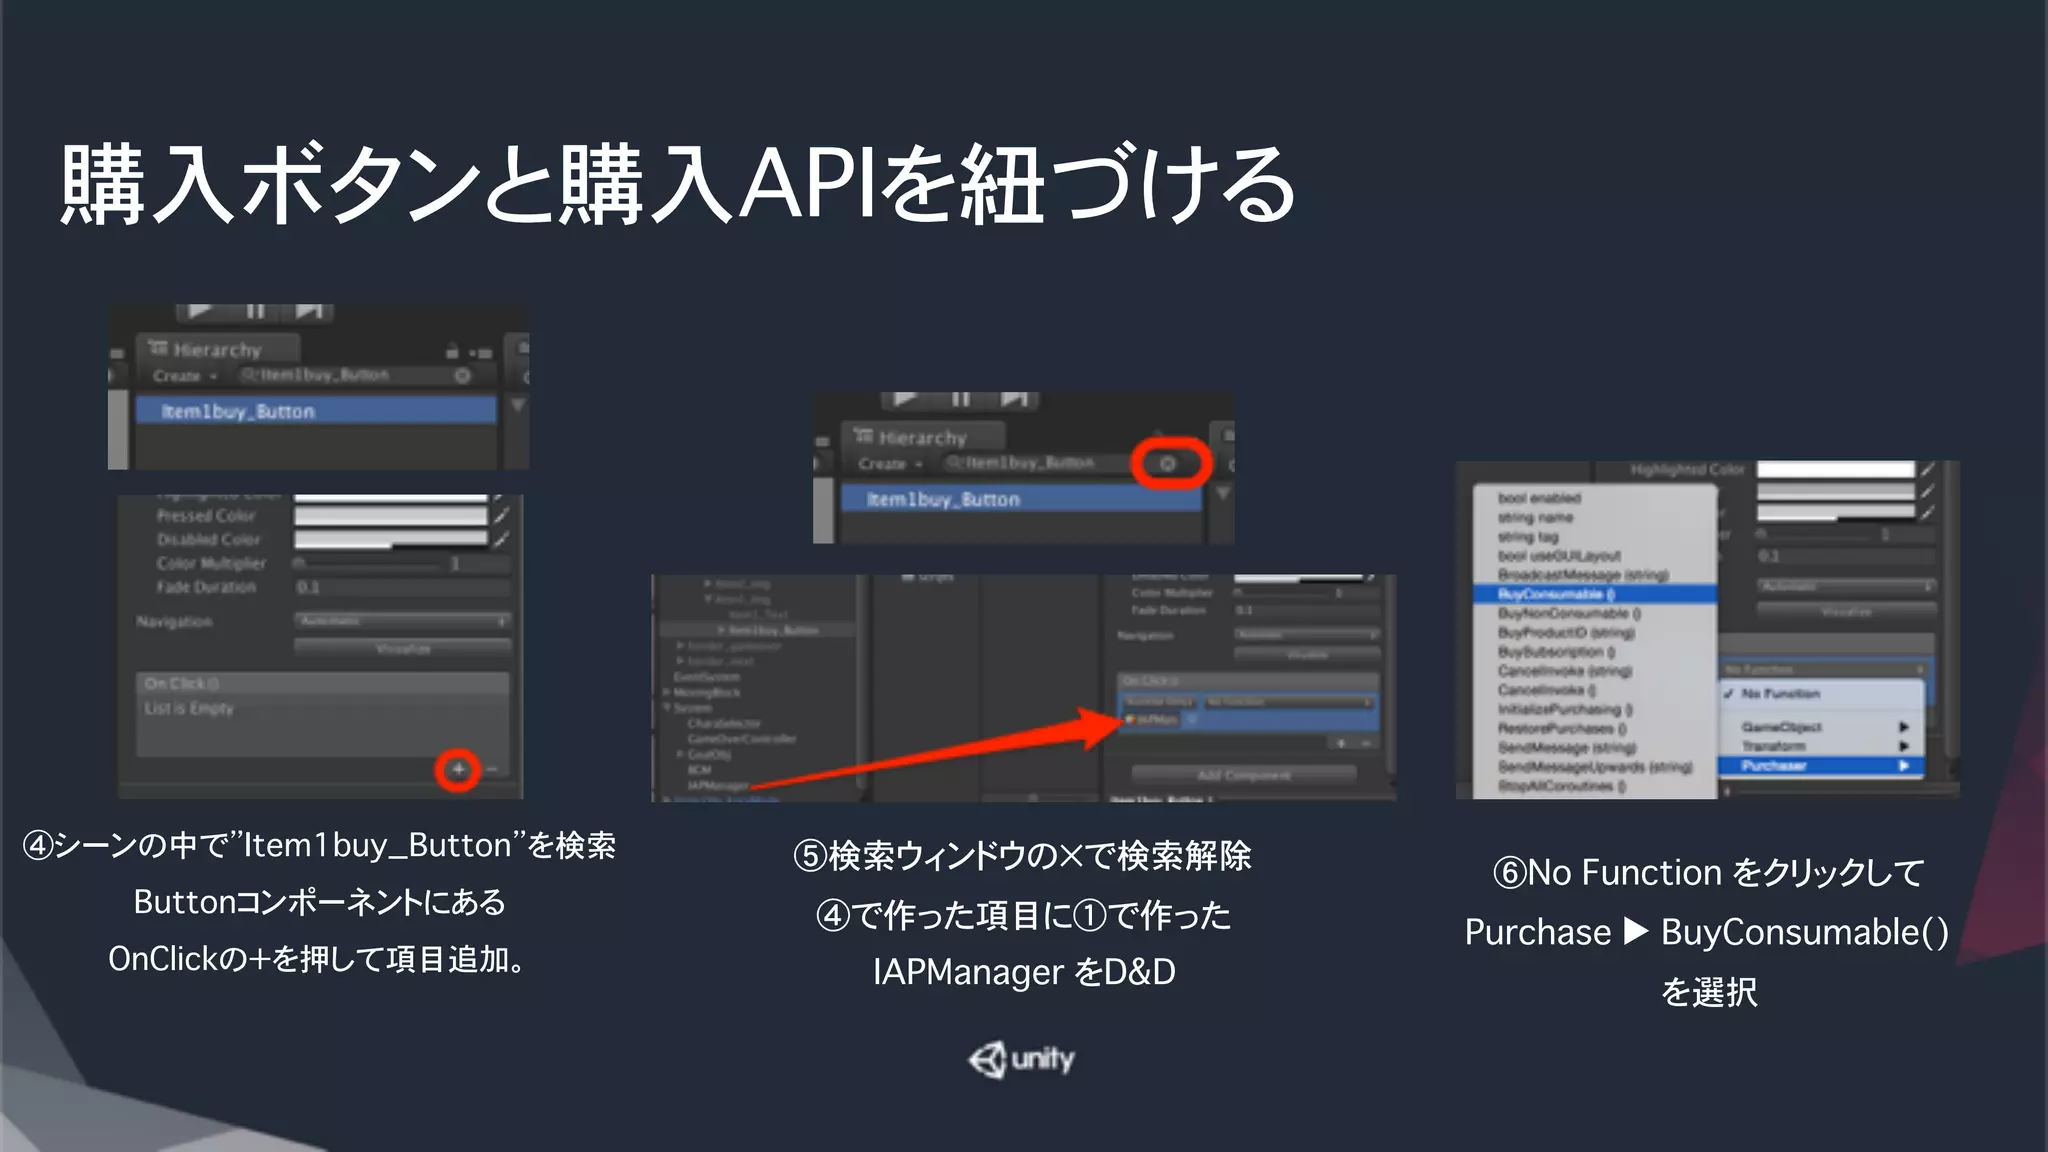Choose 'StopAllCoroutines ()' in the function menu
2048x1152 pixels.
tap(1595, 786)
